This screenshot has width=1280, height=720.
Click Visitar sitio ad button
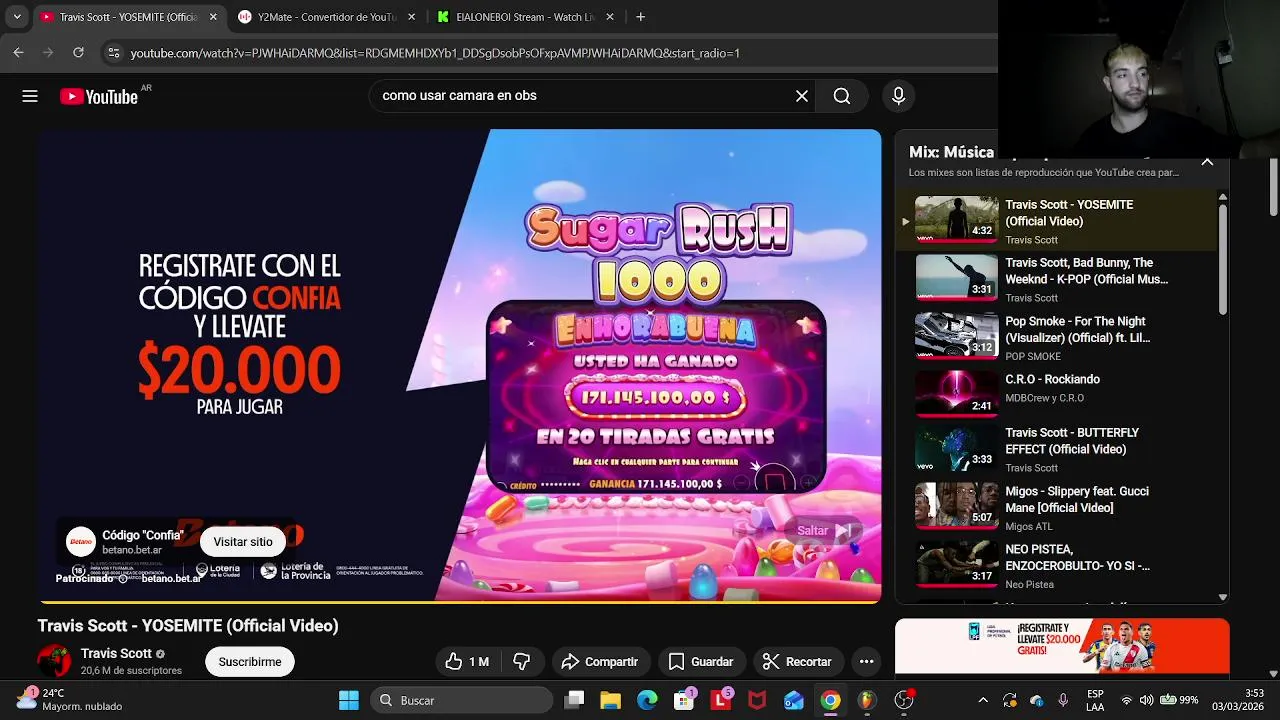click(243, 542)
